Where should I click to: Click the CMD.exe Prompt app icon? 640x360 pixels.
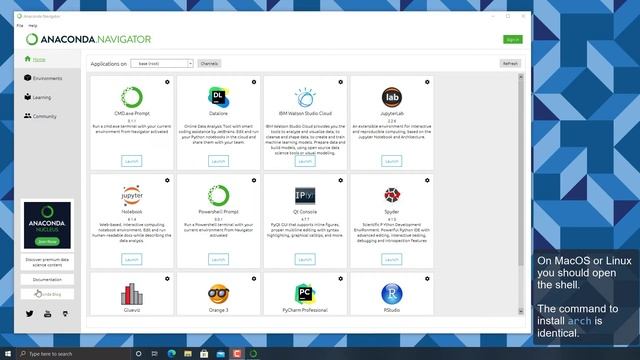[132, 97]
